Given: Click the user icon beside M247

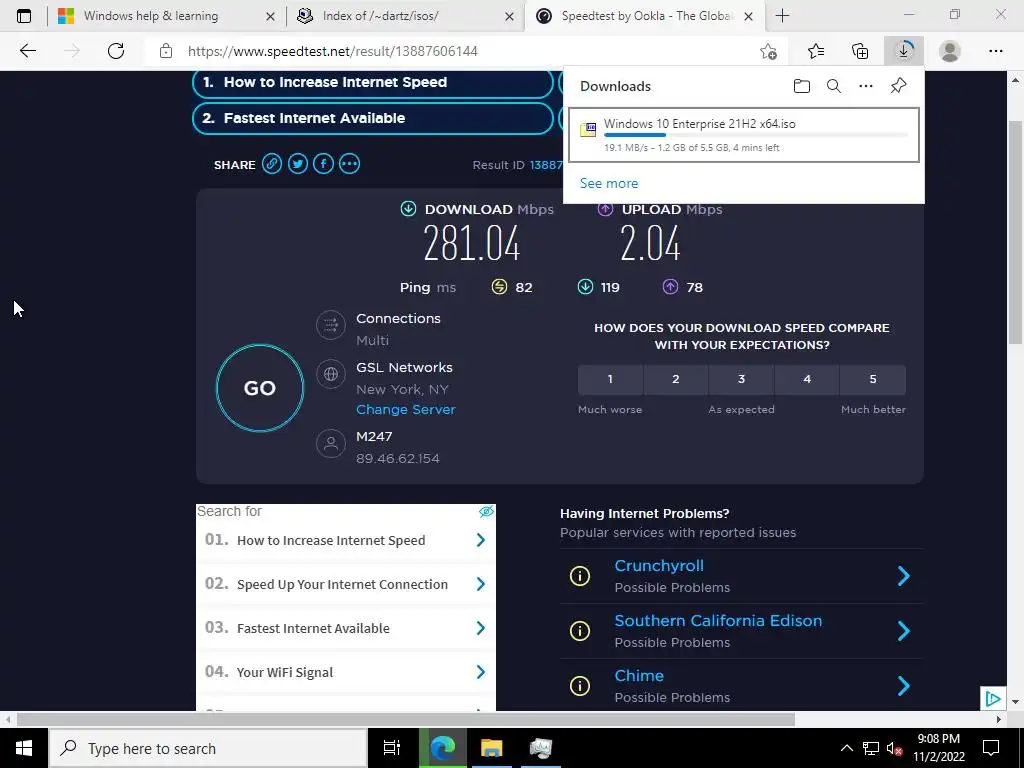Looking at the screenshot, I should [x=331, y=443].
